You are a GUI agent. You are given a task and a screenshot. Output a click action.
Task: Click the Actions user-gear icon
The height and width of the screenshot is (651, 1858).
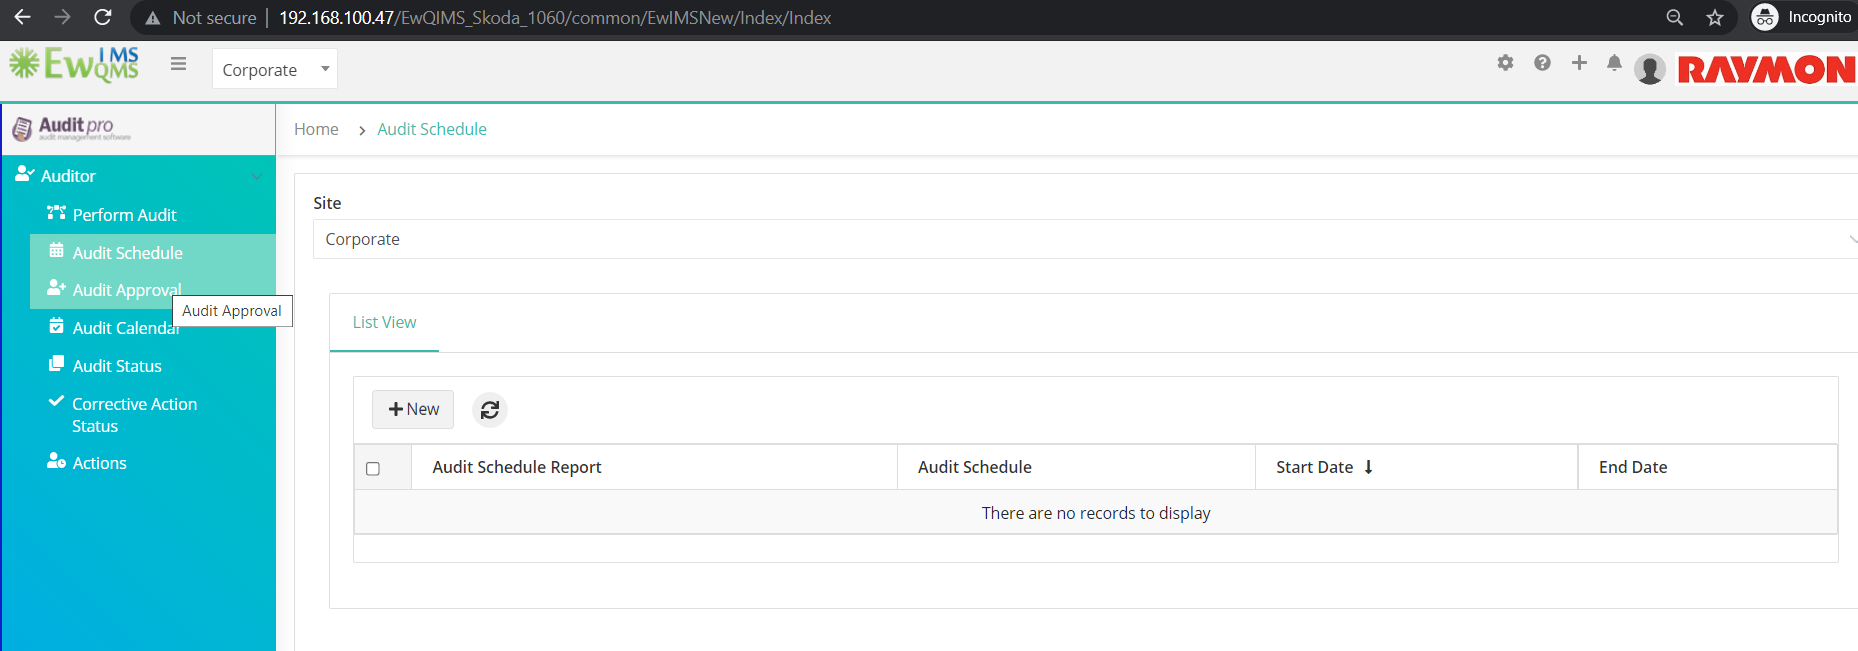point(56,461)
